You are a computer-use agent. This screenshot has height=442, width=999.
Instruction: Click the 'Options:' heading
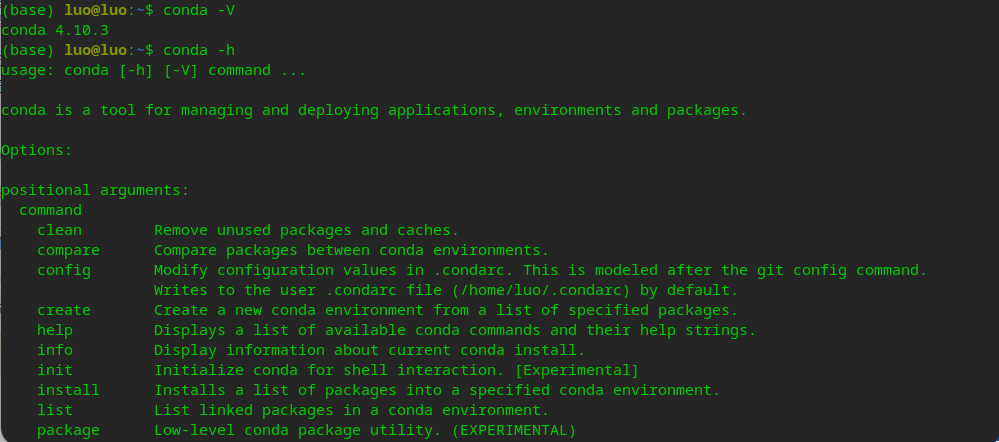tap(37, 150)
